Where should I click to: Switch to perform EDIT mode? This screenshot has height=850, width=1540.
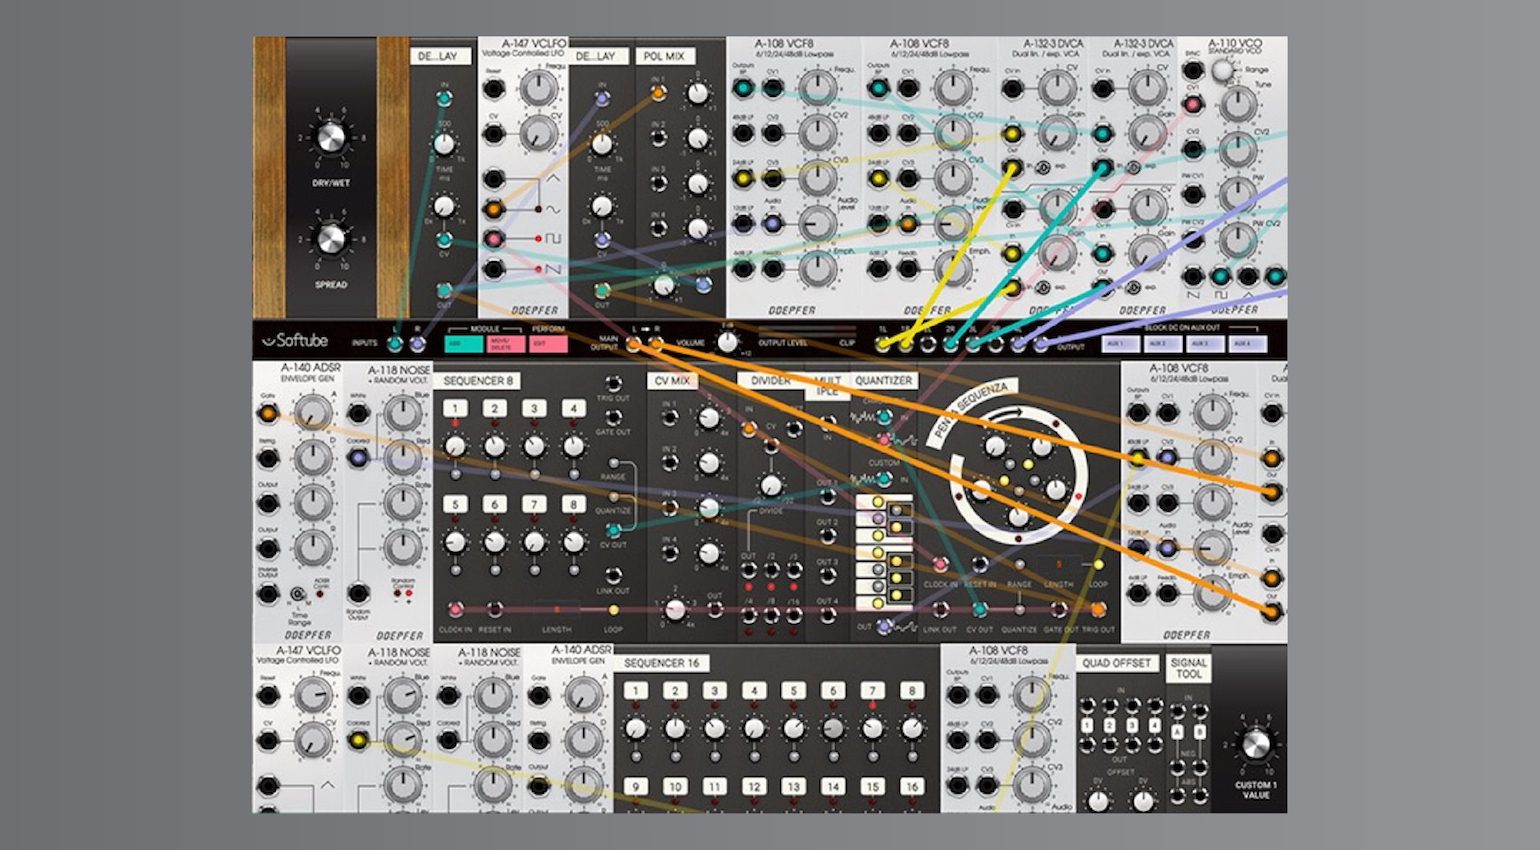(549, 344)
